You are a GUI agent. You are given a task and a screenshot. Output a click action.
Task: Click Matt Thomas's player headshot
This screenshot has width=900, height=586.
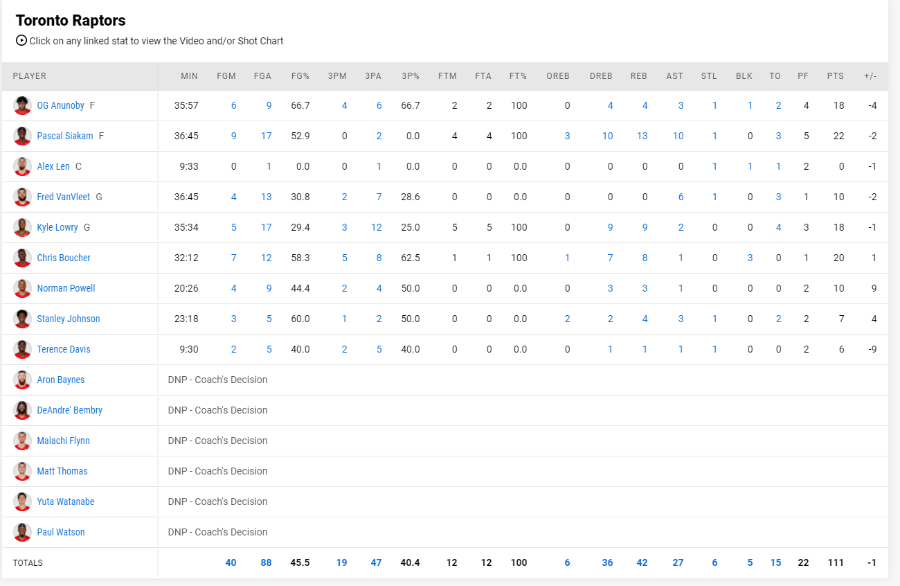click(x=22, y=471)
